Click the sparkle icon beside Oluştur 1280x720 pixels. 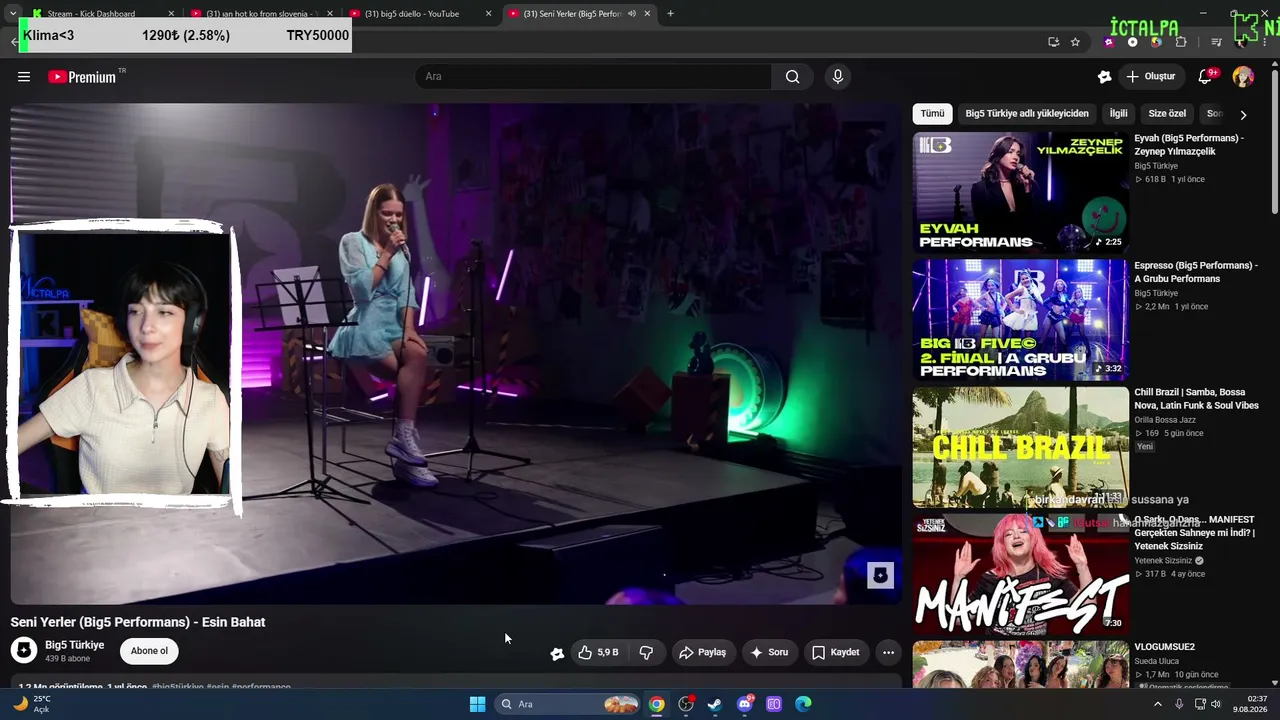tap(1104, 77)
